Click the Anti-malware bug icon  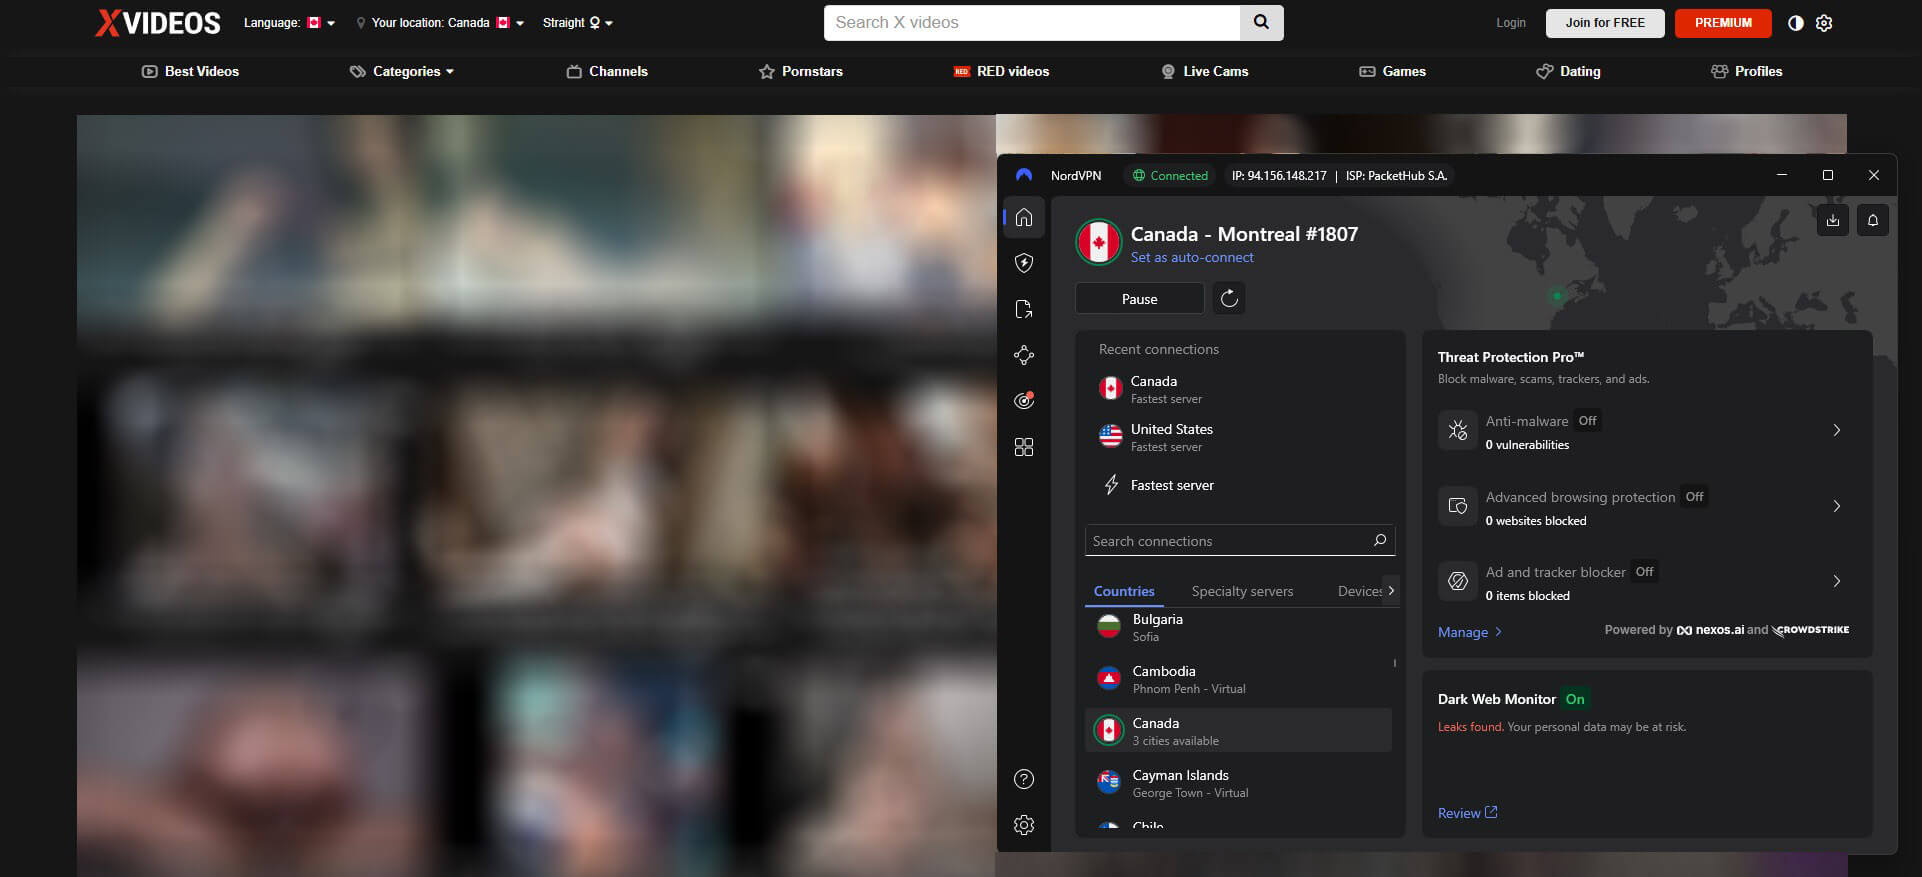1458,431
